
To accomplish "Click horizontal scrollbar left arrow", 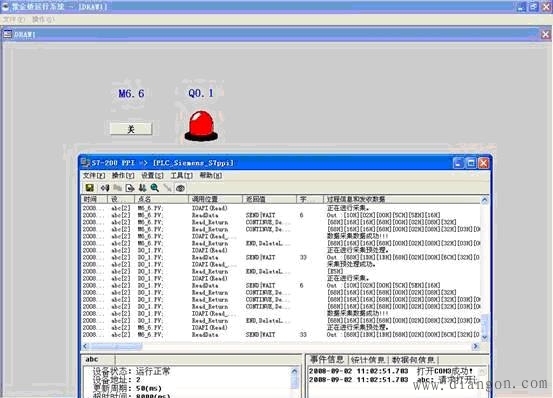I will tap(86, 346).
